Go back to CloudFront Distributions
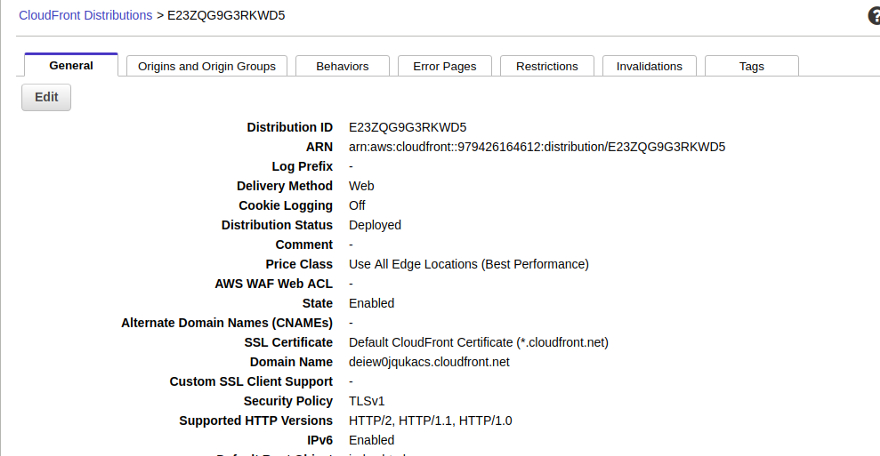The width and height of the screenshot is (880, 456). (85, 16)
